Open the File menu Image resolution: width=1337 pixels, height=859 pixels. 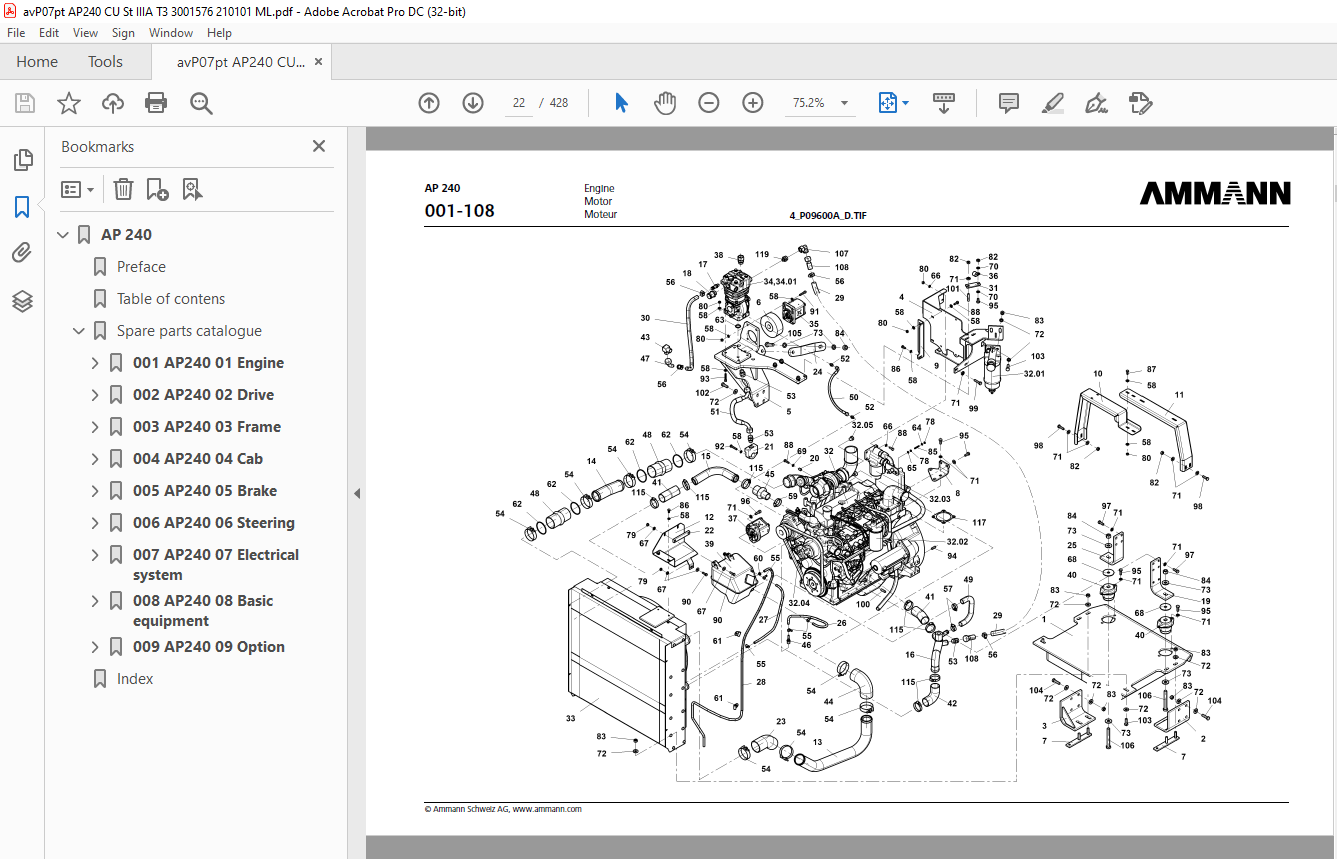click(x=16, y=33)
